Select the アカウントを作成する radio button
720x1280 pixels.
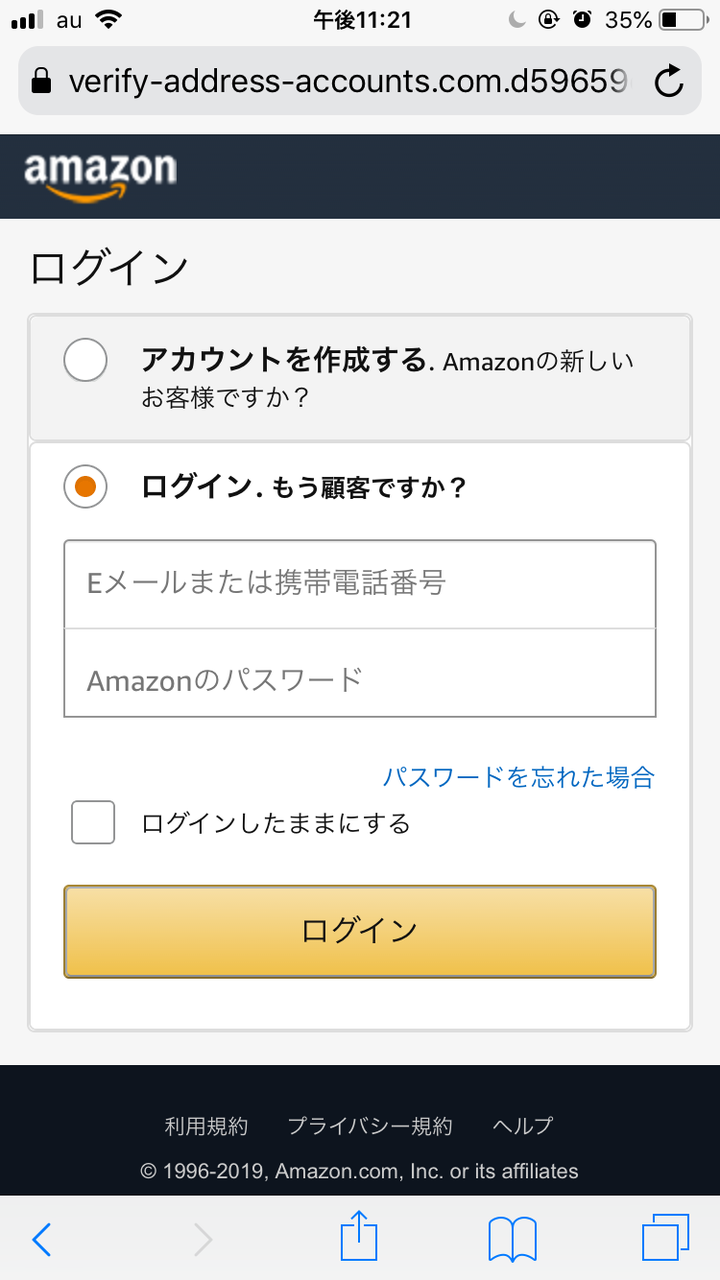[x=85, y=360]
